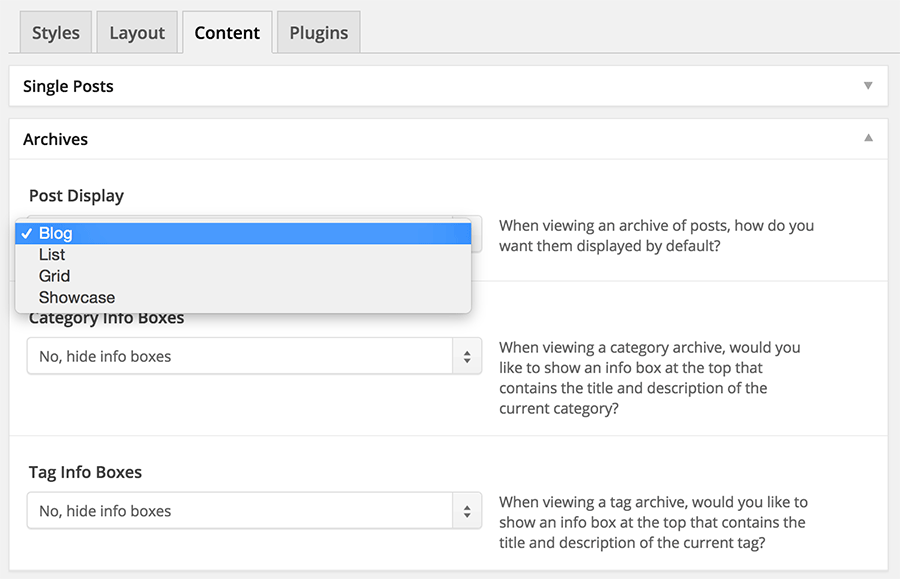Open the Tag Info Boxes dropdown arrows
Image resolution: width=900 pixels, height=579 pixels.
467,511
